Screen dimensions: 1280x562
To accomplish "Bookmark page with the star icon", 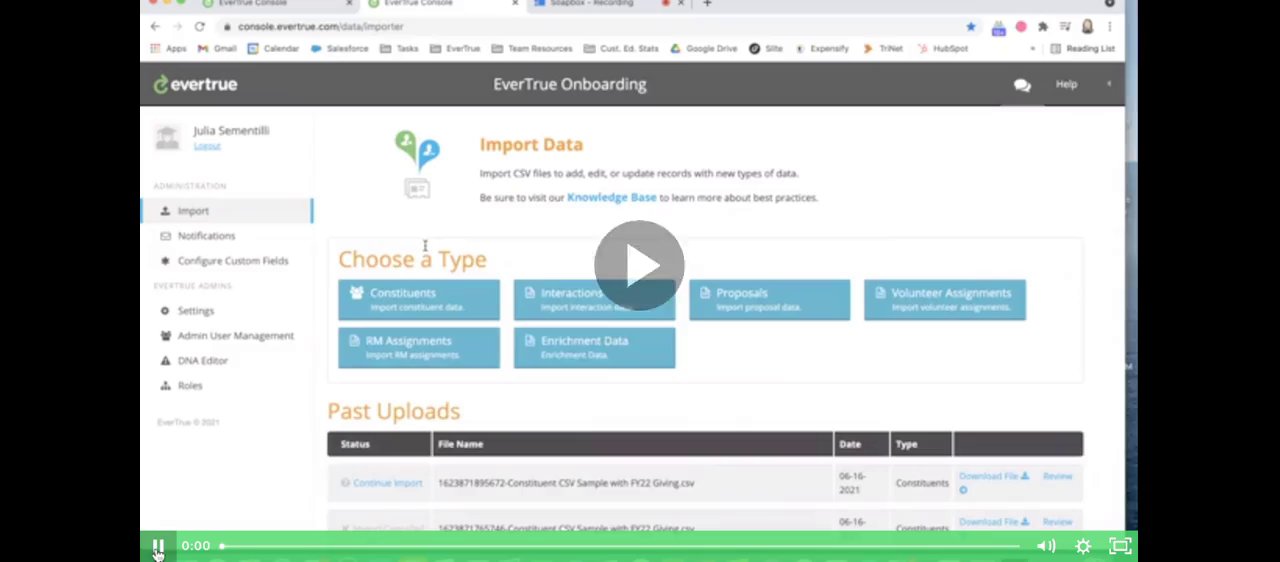I will [x=971, y=27].
